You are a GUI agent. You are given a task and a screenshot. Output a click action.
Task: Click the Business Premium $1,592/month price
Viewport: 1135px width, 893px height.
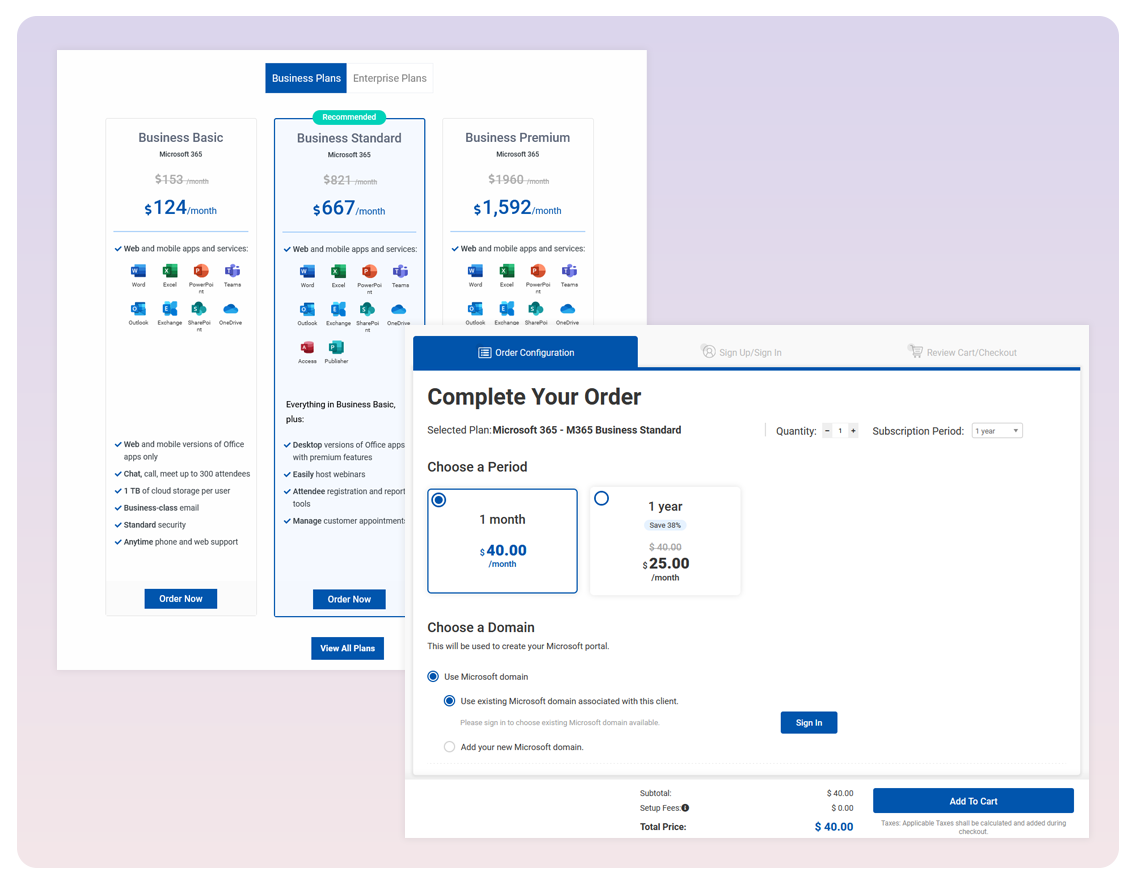pyautogui.click(x=518, y=208)
